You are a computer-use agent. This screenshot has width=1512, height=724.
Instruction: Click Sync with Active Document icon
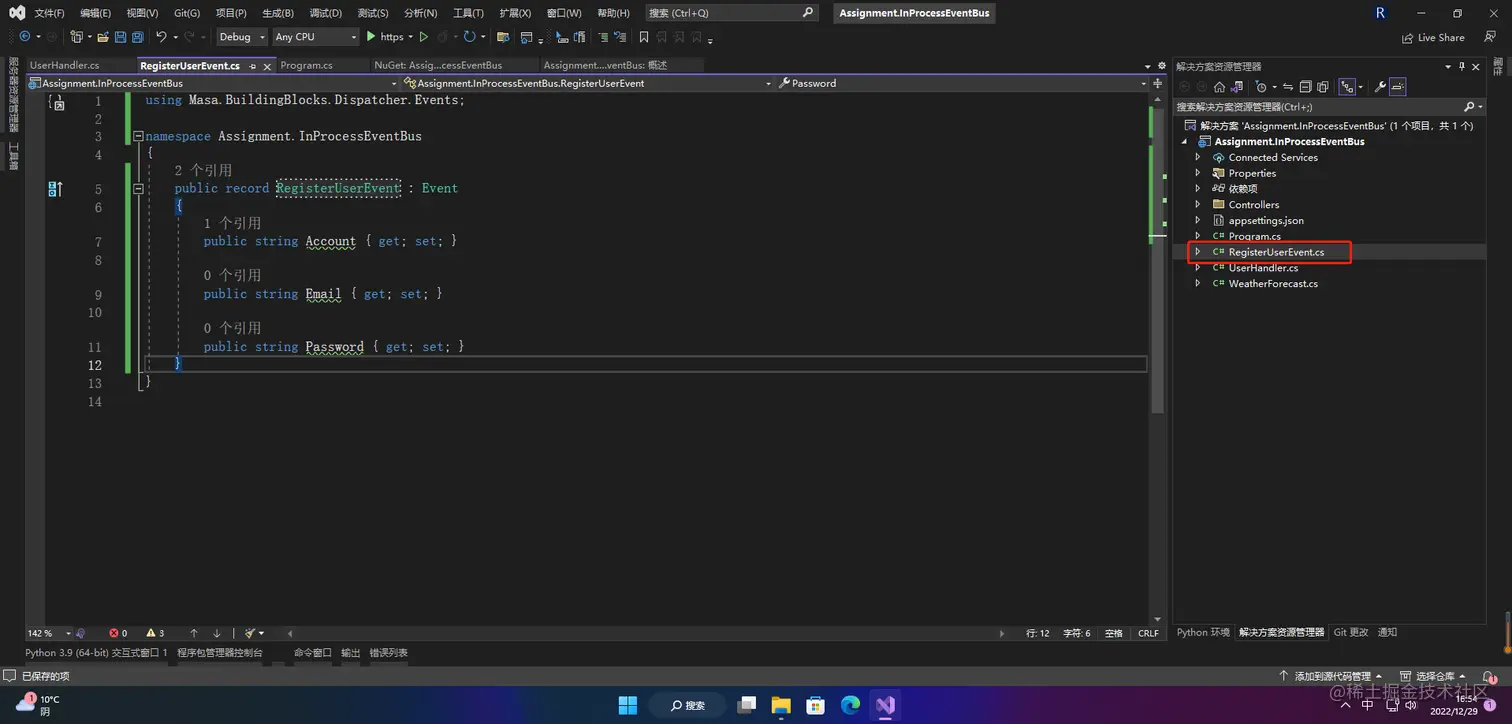1288,87
